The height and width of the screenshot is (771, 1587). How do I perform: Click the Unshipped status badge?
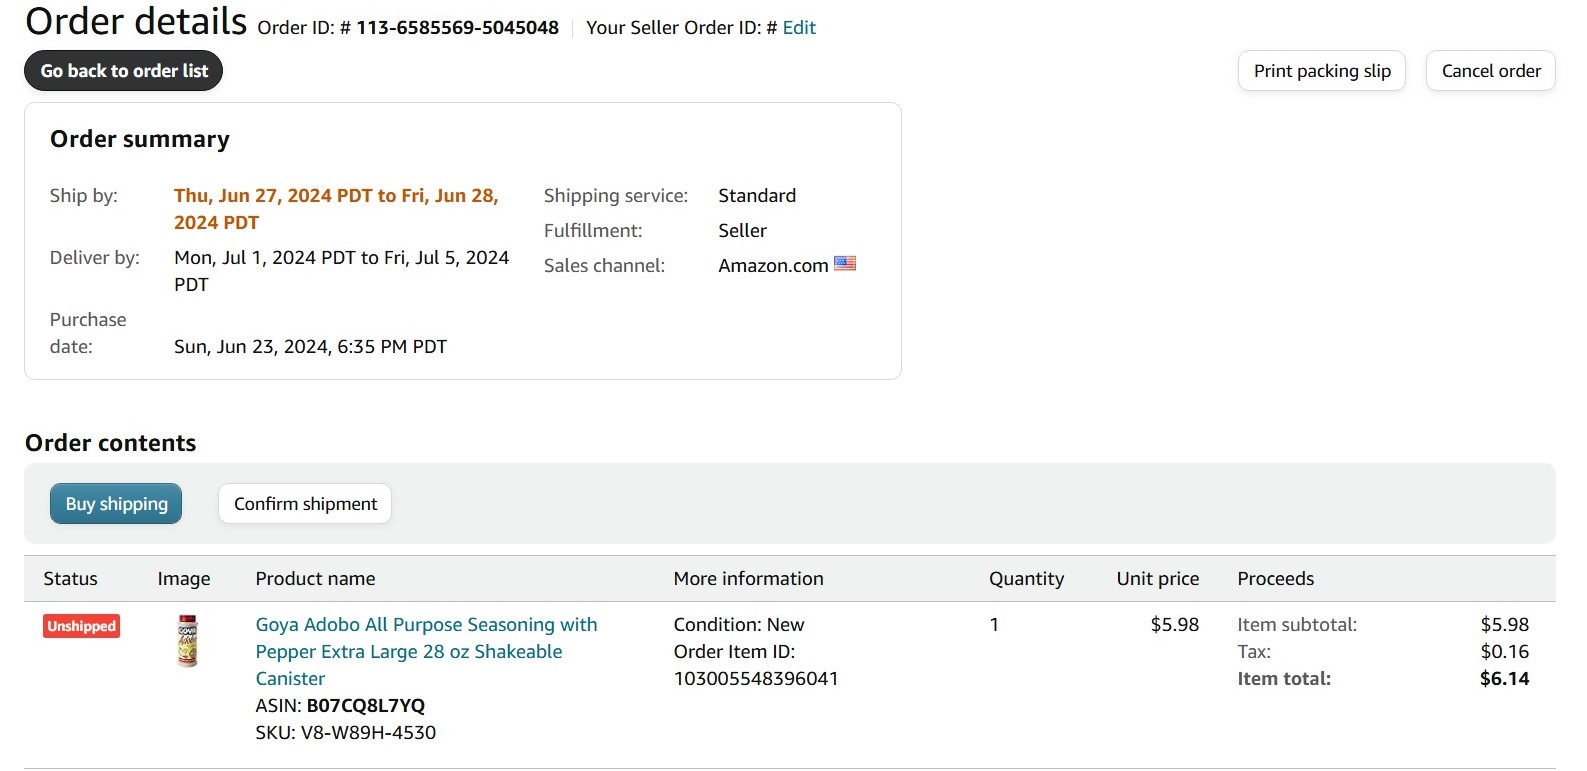point(81,626)
